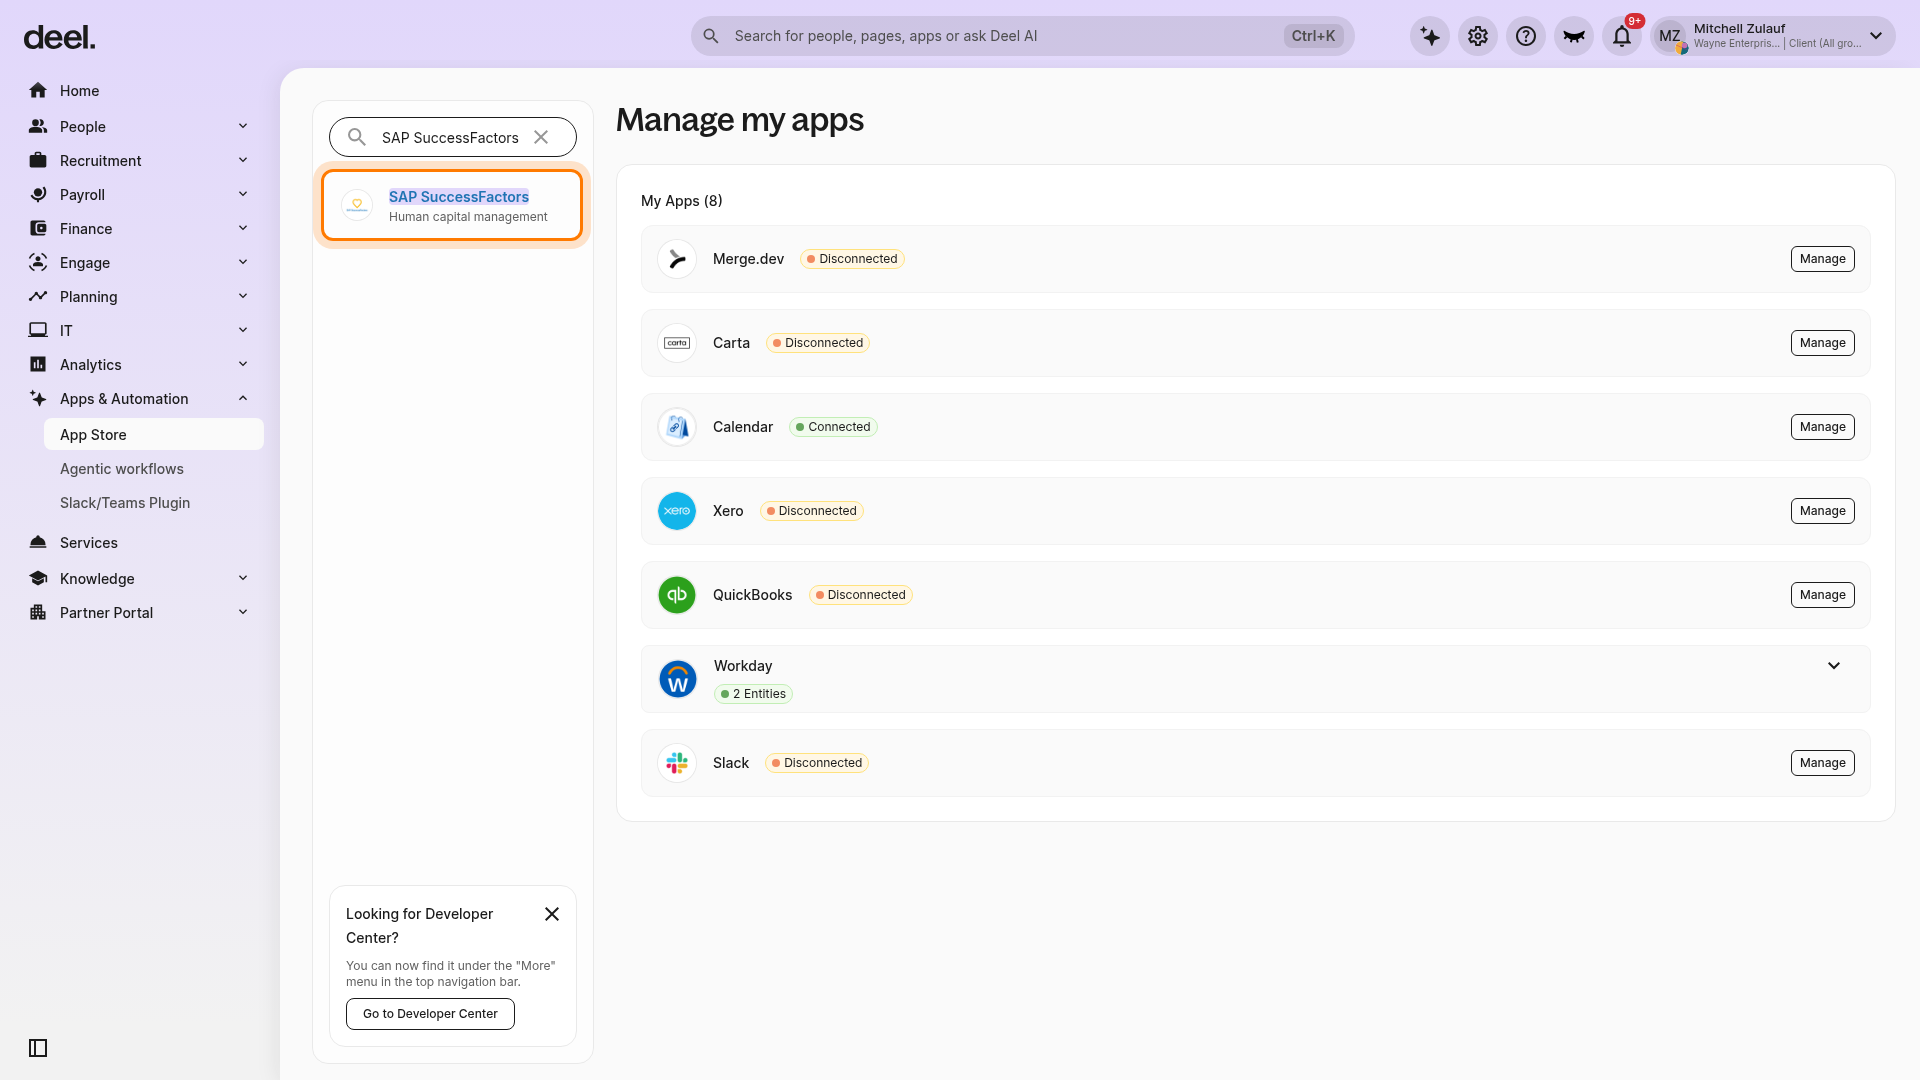Click Workday 2 Entities badge

click(753, 694)
